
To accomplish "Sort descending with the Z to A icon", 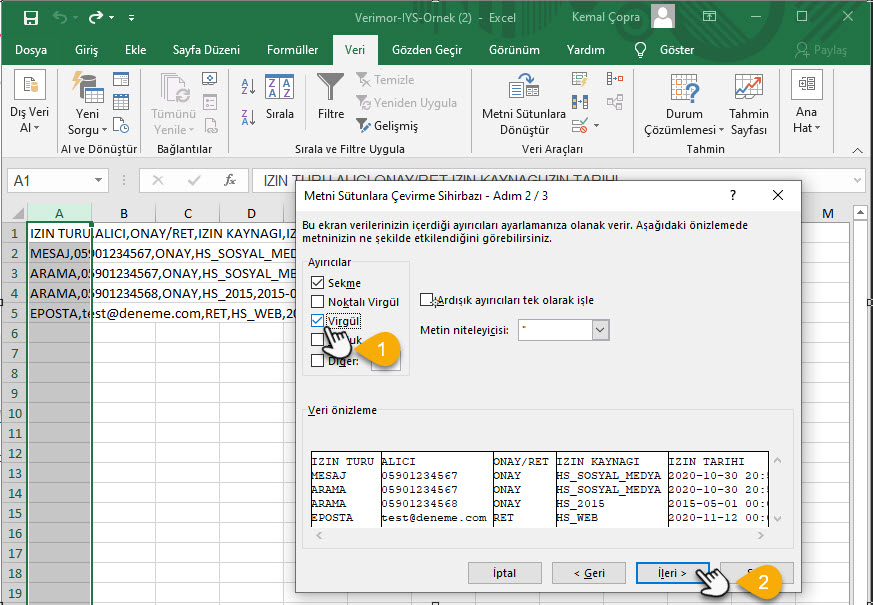I will (x=248, y=117).
